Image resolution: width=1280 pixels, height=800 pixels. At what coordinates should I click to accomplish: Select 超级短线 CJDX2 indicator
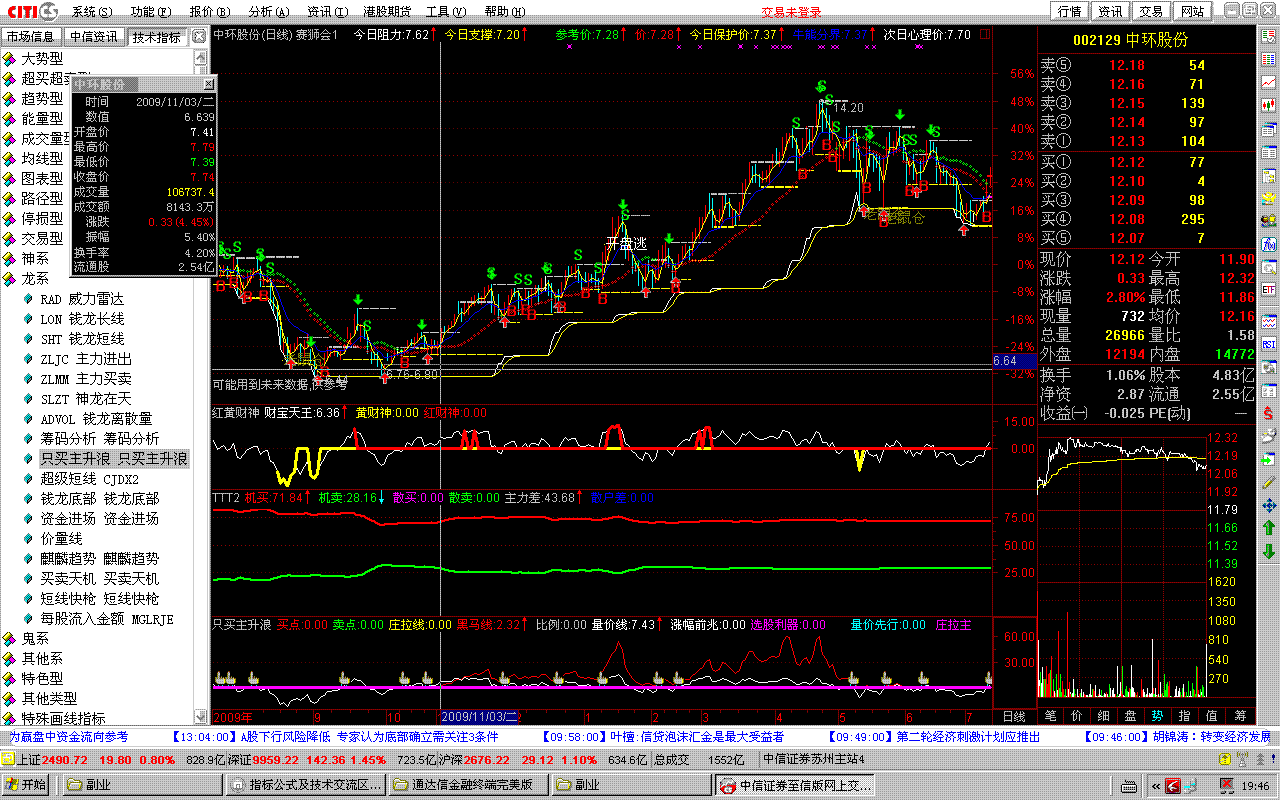[x=89, y=479]
